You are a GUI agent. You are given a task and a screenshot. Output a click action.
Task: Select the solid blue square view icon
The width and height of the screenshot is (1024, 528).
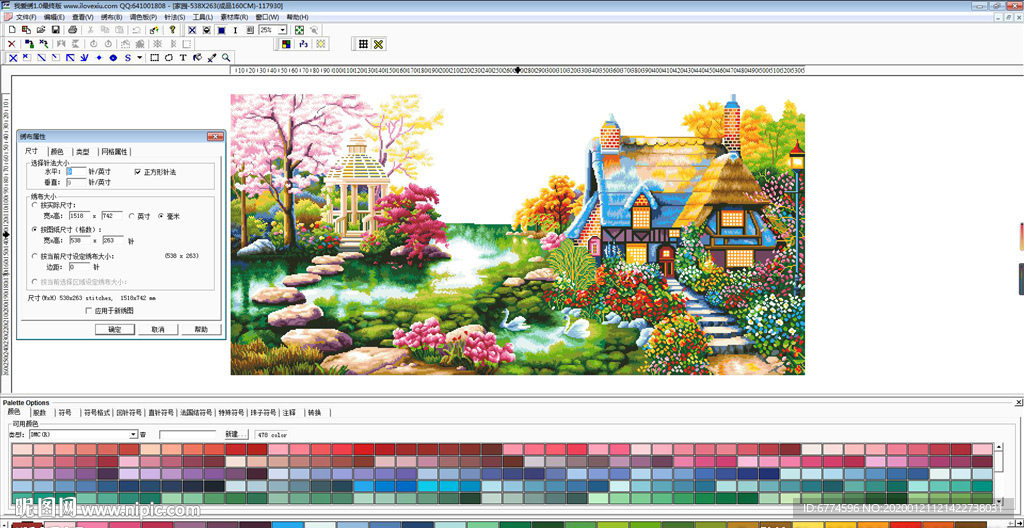click(221, 29)
